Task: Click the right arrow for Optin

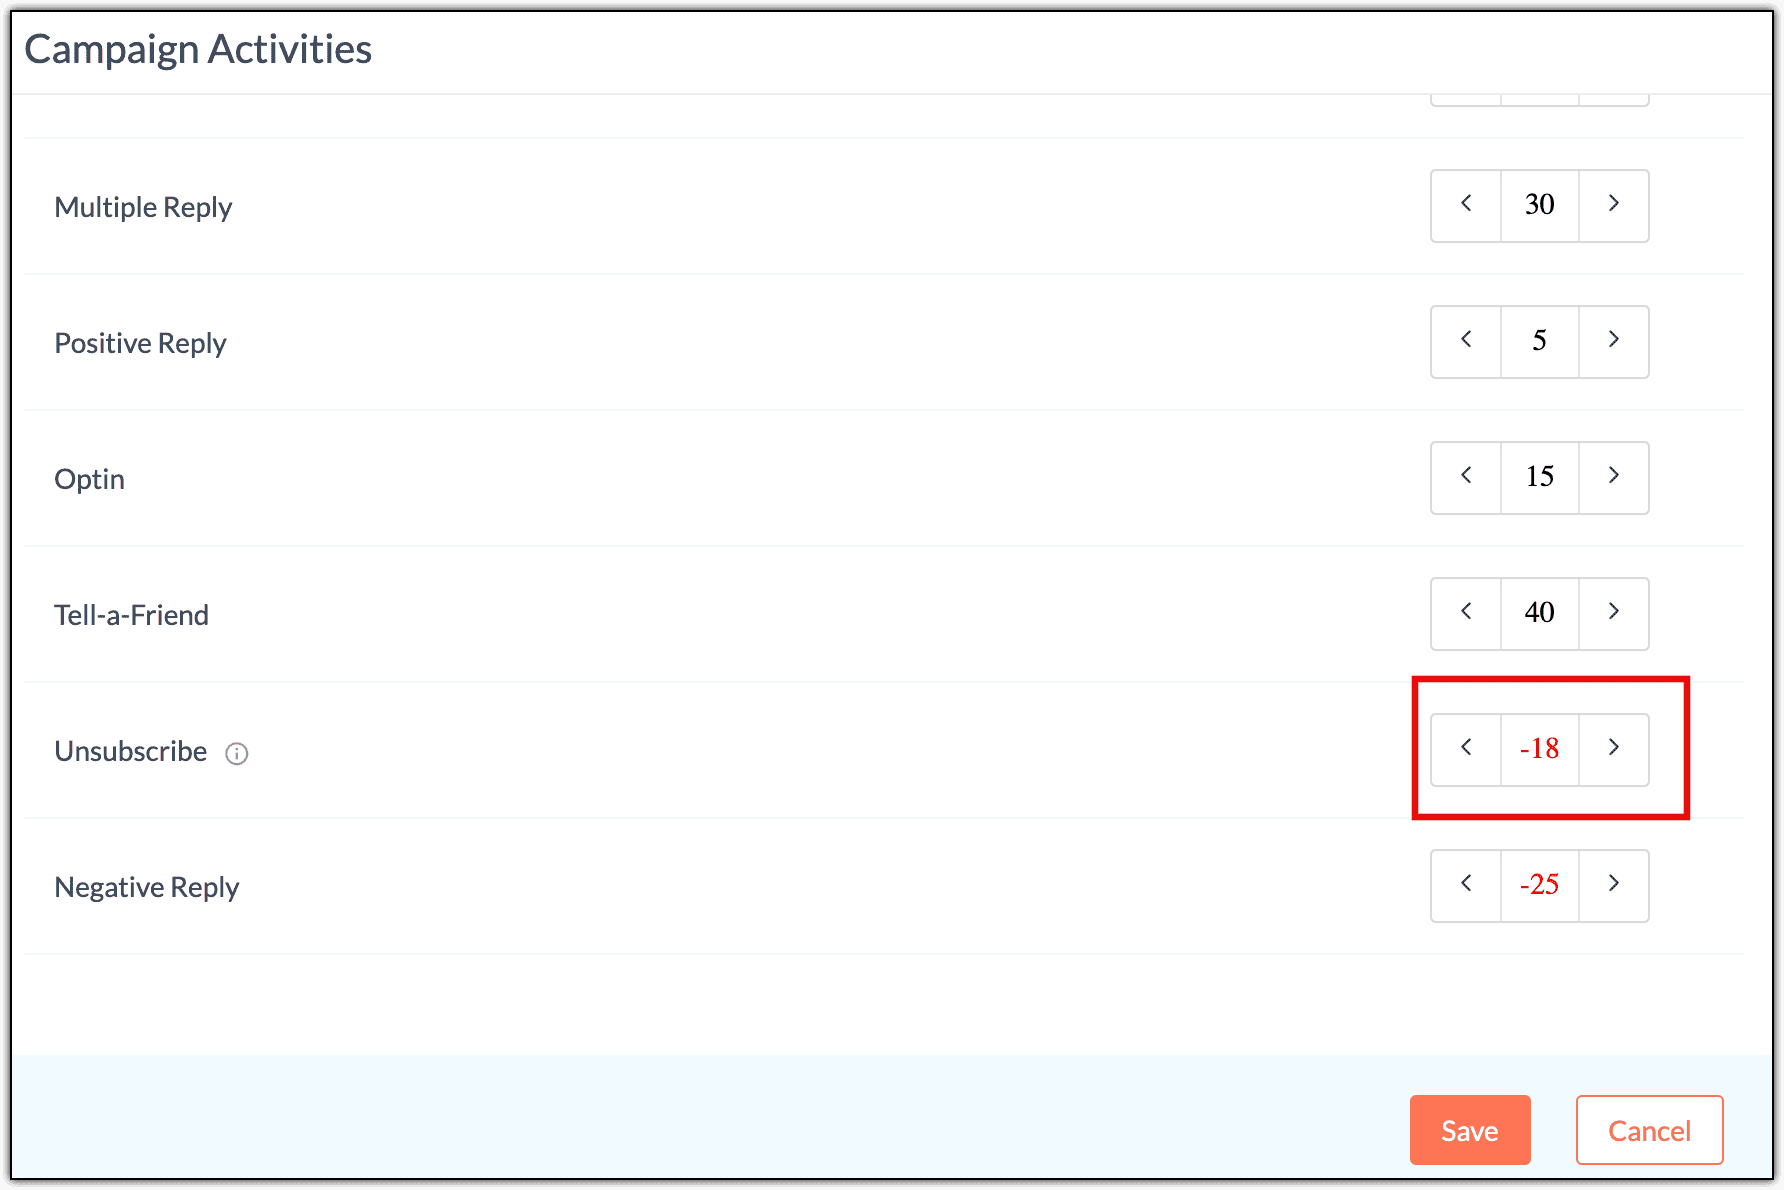Action: click(x=1613, y=477)
